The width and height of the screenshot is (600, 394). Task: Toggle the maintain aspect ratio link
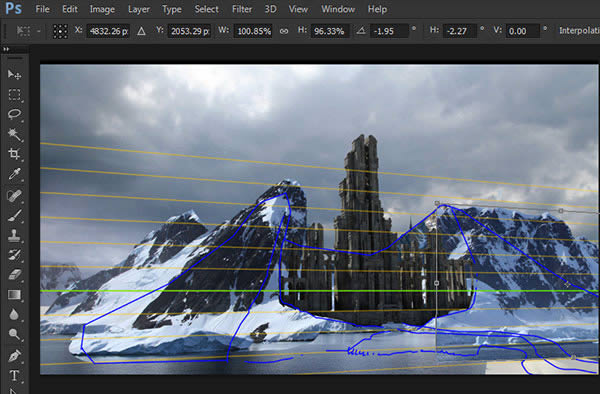[x=284, y=31]
